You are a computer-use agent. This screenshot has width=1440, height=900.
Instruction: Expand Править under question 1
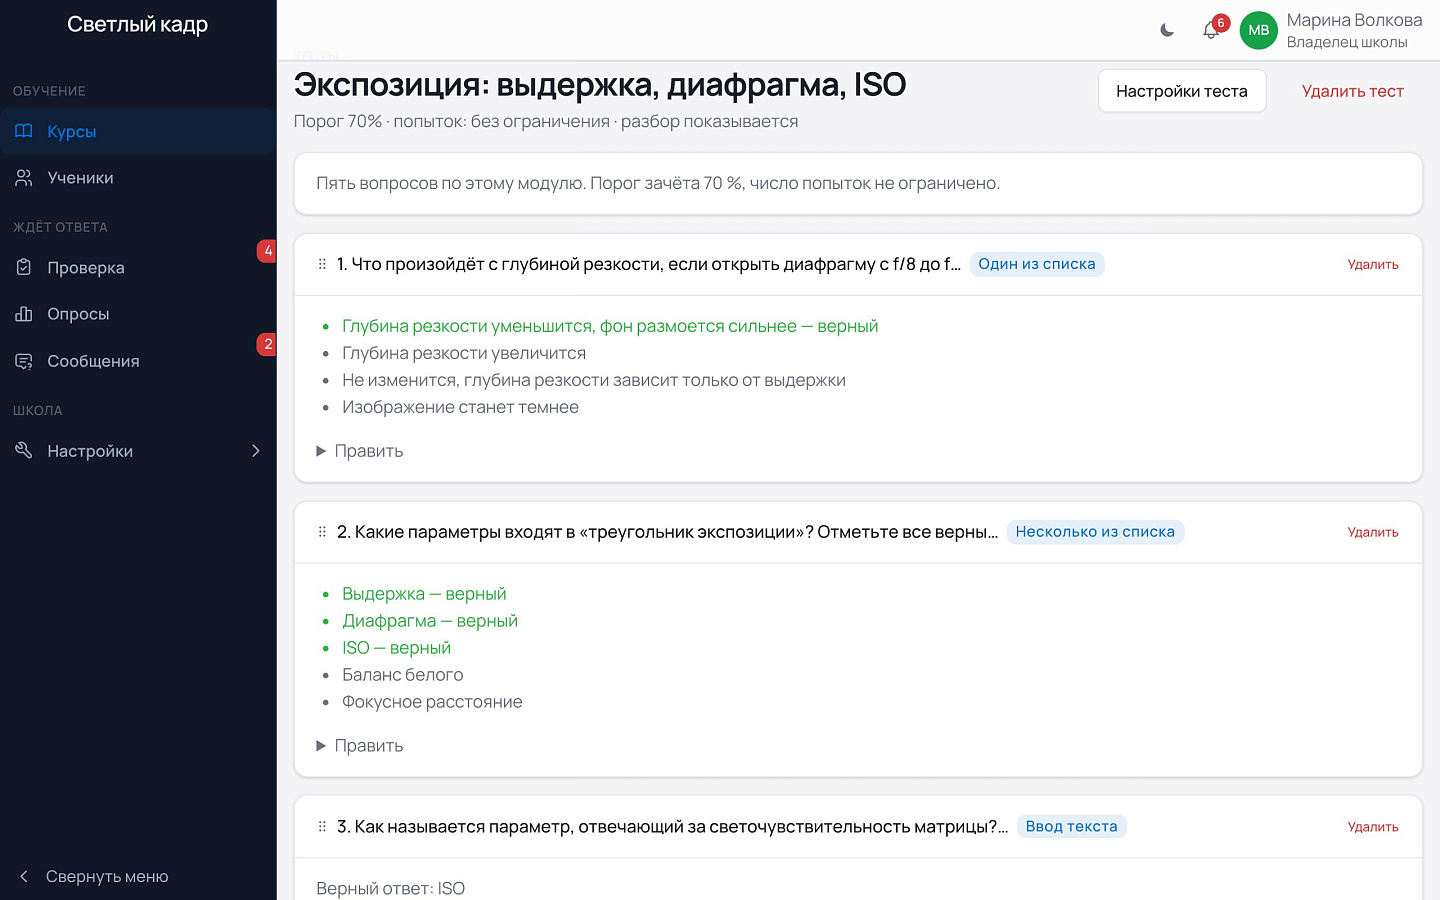360,451
